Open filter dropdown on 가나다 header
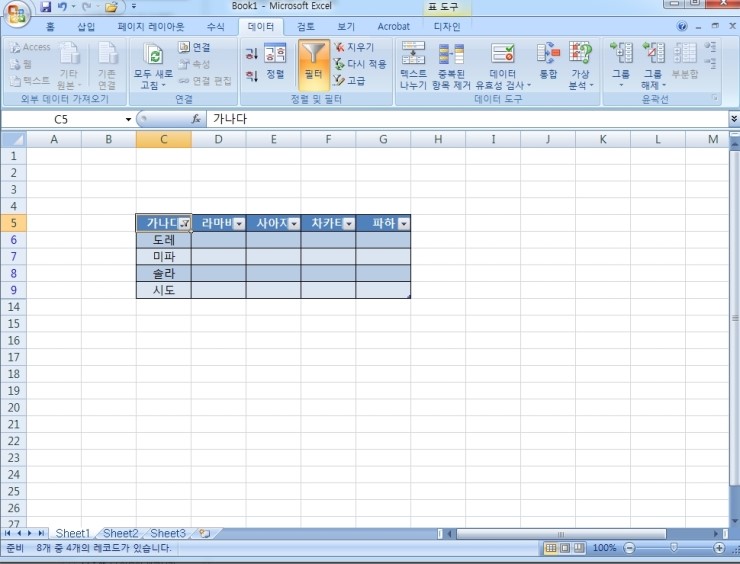Image resolution: width=740 pixels, height=564 pixels. tap(184, 224)
